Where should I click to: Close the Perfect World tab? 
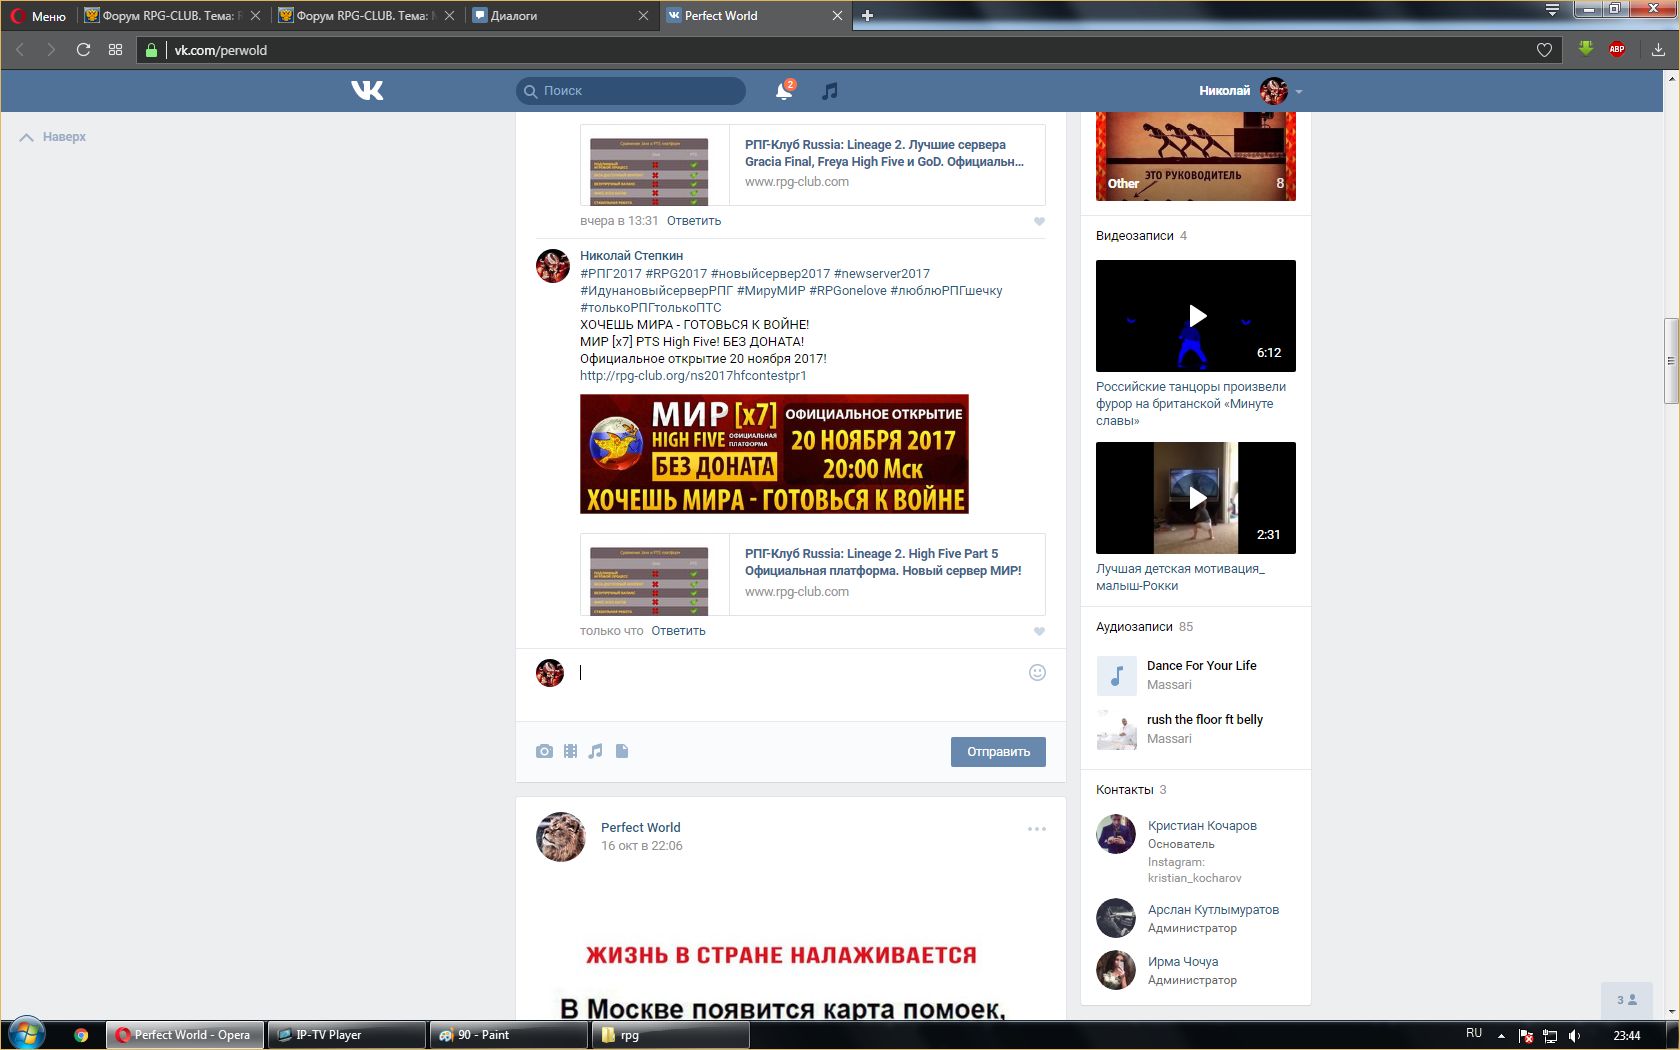pyautogui.click(x=837, y=15)
